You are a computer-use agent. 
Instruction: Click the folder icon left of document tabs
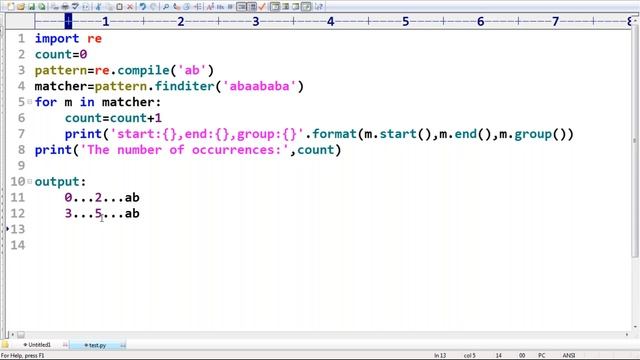coord(5,345)
